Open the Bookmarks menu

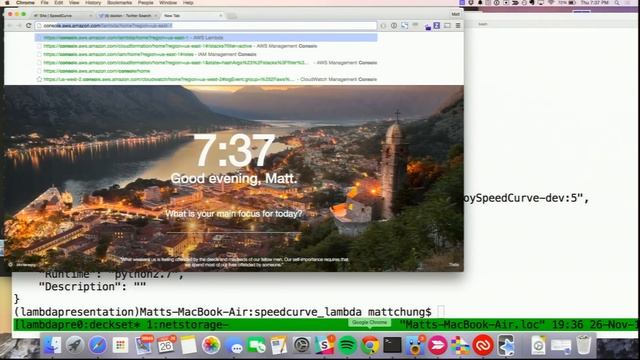pos(120,2)
